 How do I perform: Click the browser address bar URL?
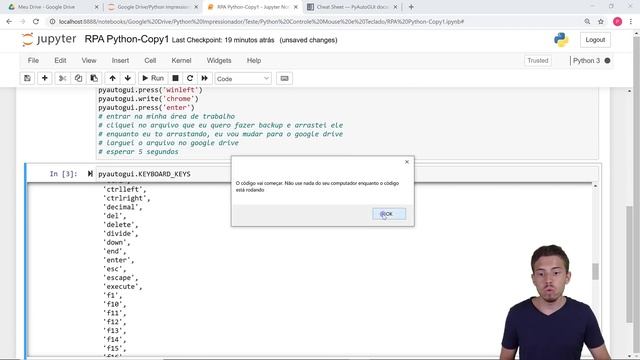click(x=261, y=22)
